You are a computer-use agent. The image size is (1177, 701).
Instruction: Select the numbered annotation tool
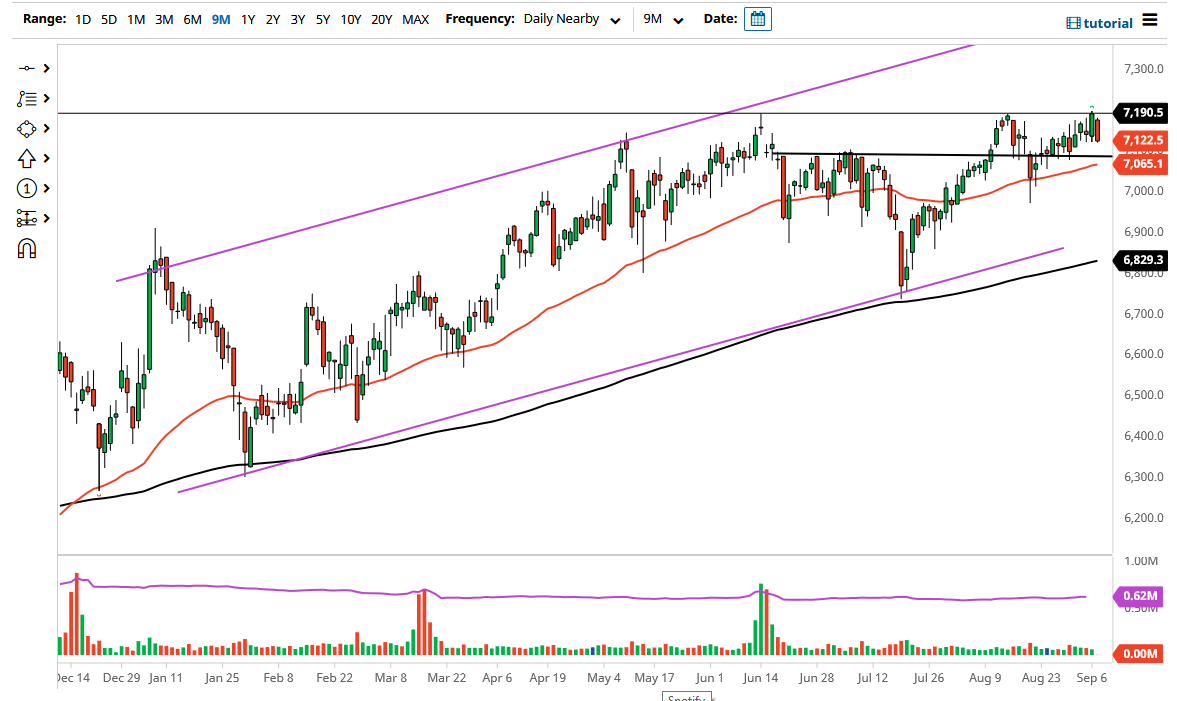click(x=28, y=188)
